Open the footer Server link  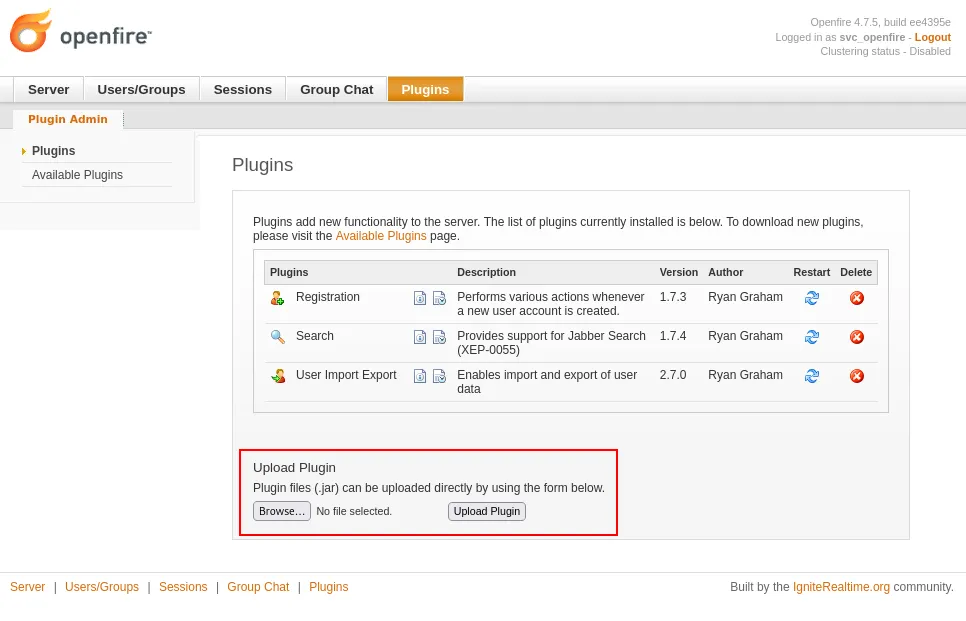pos(27,587)
